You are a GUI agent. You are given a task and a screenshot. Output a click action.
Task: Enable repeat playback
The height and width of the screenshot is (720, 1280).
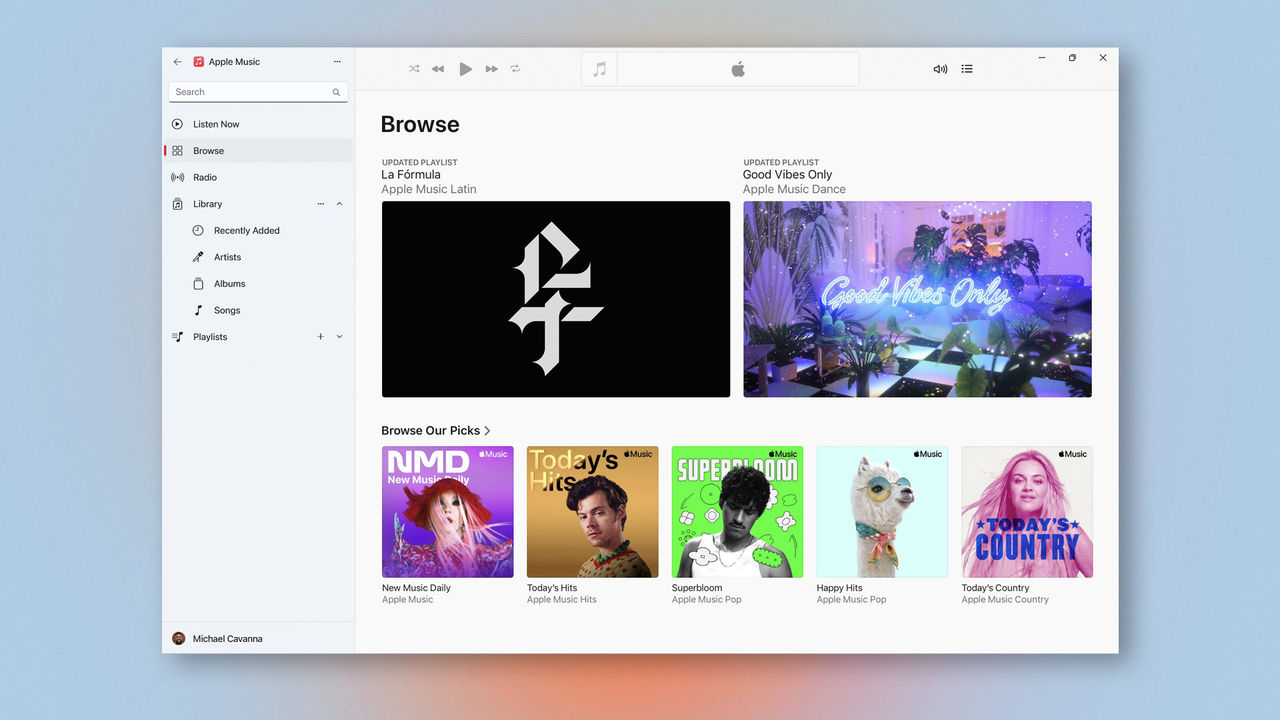516,69
